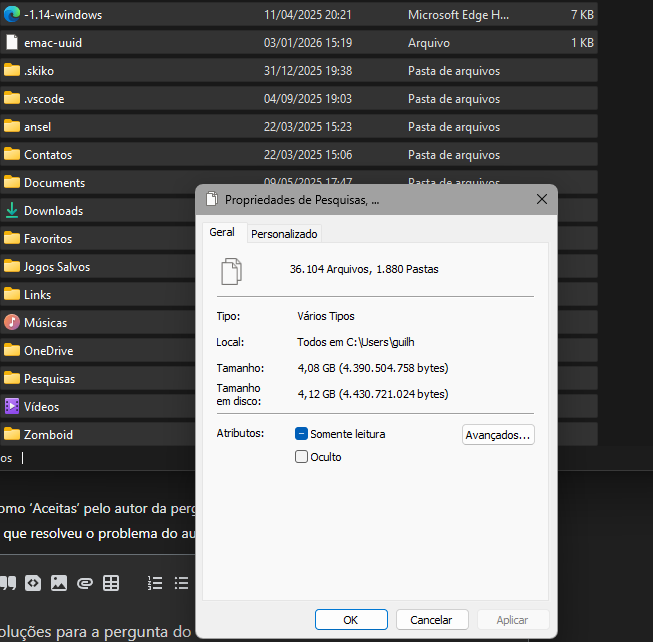Click the 4,12 GB size on disk value
The height and width of the screenshot is (642, 653).
pos(373,394)
